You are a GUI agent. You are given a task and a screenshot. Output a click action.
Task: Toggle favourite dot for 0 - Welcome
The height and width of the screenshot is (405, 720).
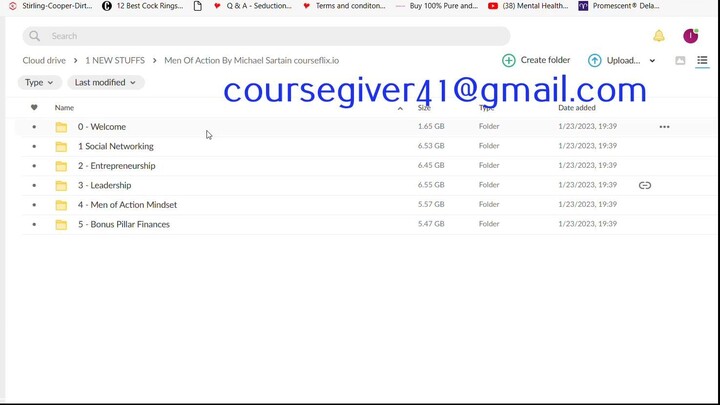[x=34, y=127]
